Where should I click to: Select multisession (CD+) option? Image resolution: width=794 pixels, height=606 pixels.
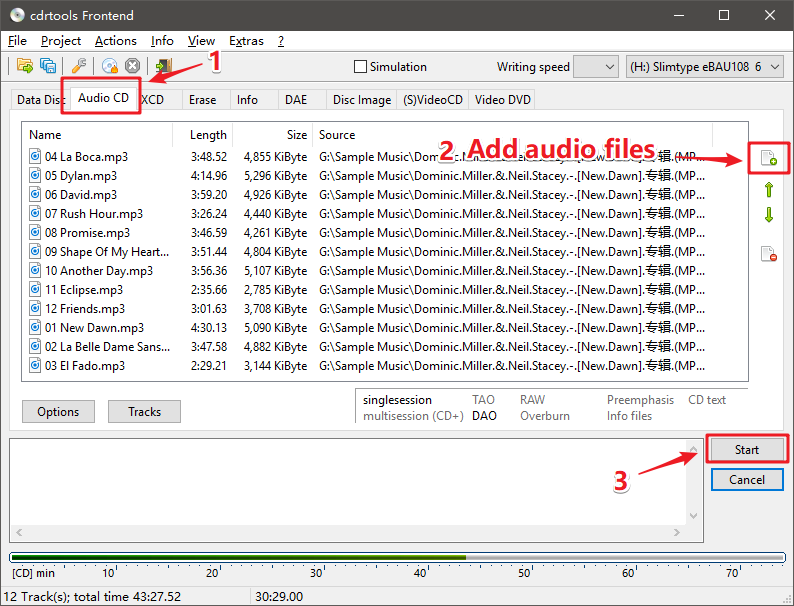pyautogui.click(x=413, y=416)
